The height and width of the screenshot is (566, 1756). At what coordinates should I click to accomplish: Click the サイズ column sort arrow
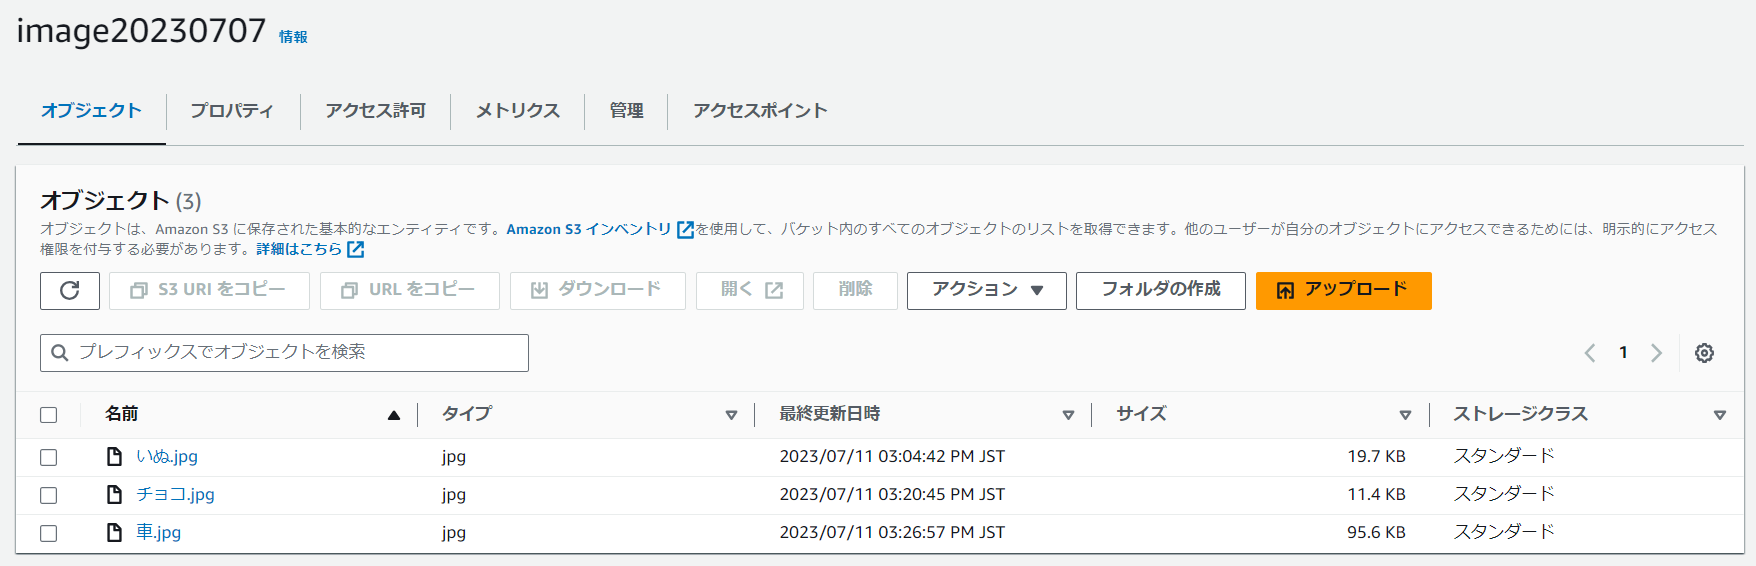tap(1405, 415)
